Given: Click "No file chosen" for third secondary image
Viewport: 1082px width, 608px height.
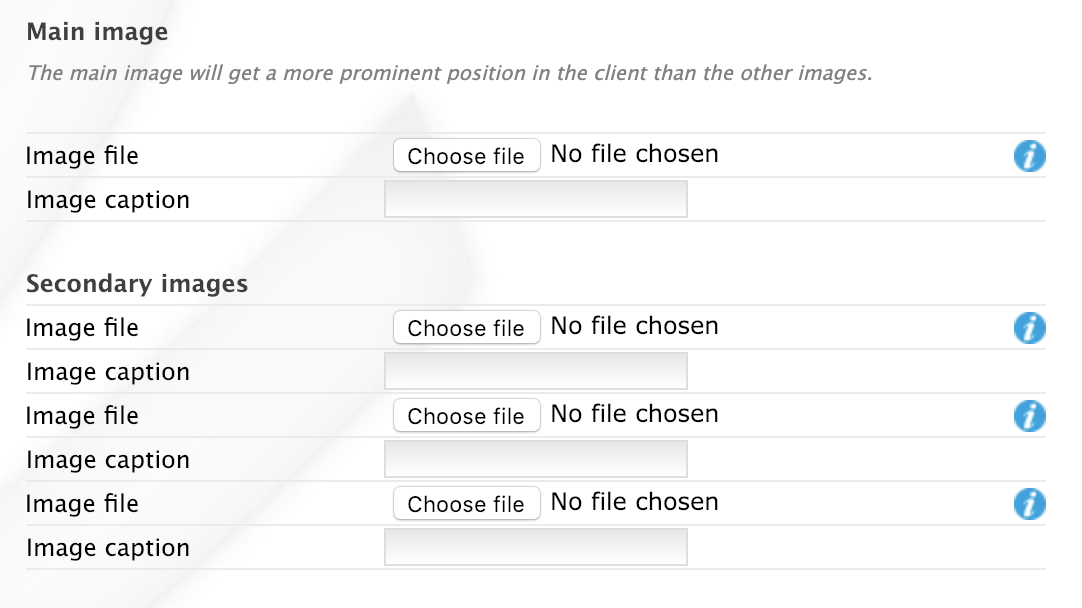Looking at the screenshot, I should click(x=634, y=502).
